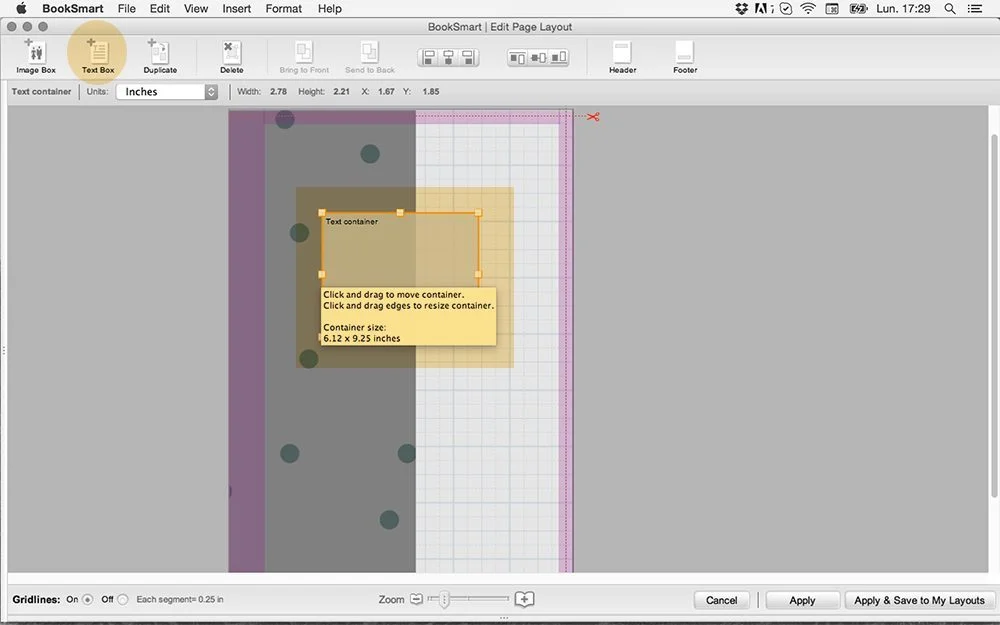This screenshot has width=1000, height=625.
Task: Open the Insert menu
Action: tap(236, 8)
